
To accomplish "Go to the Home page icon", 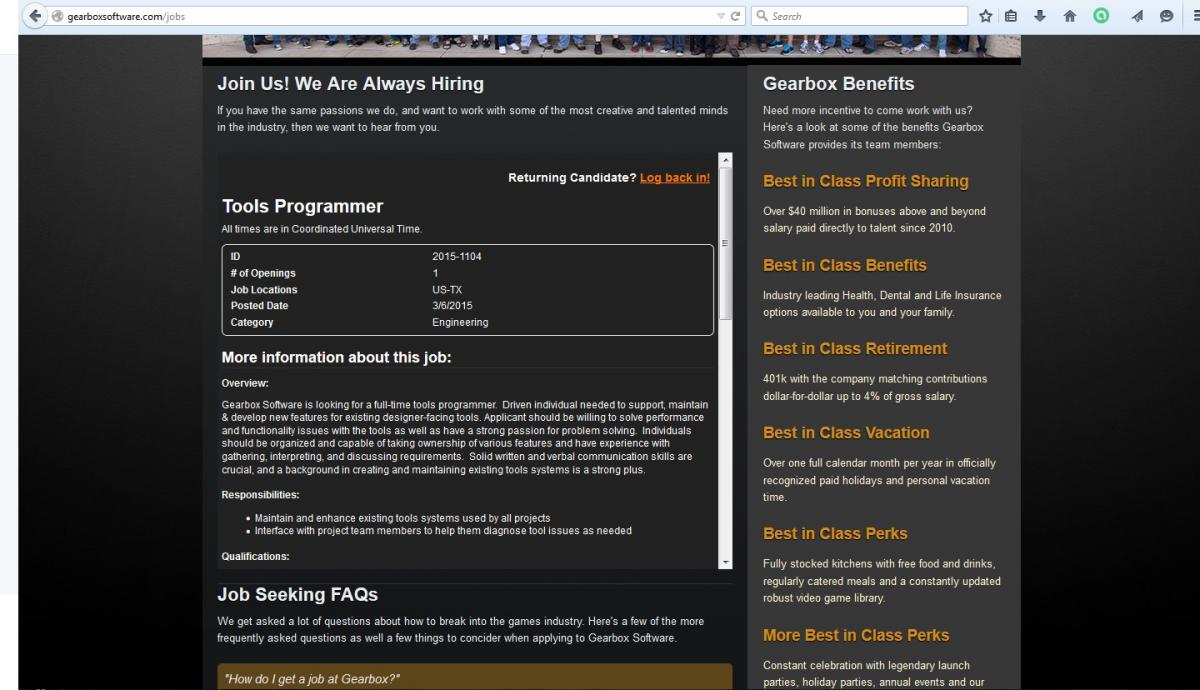I will click(x=1070, y=16).
